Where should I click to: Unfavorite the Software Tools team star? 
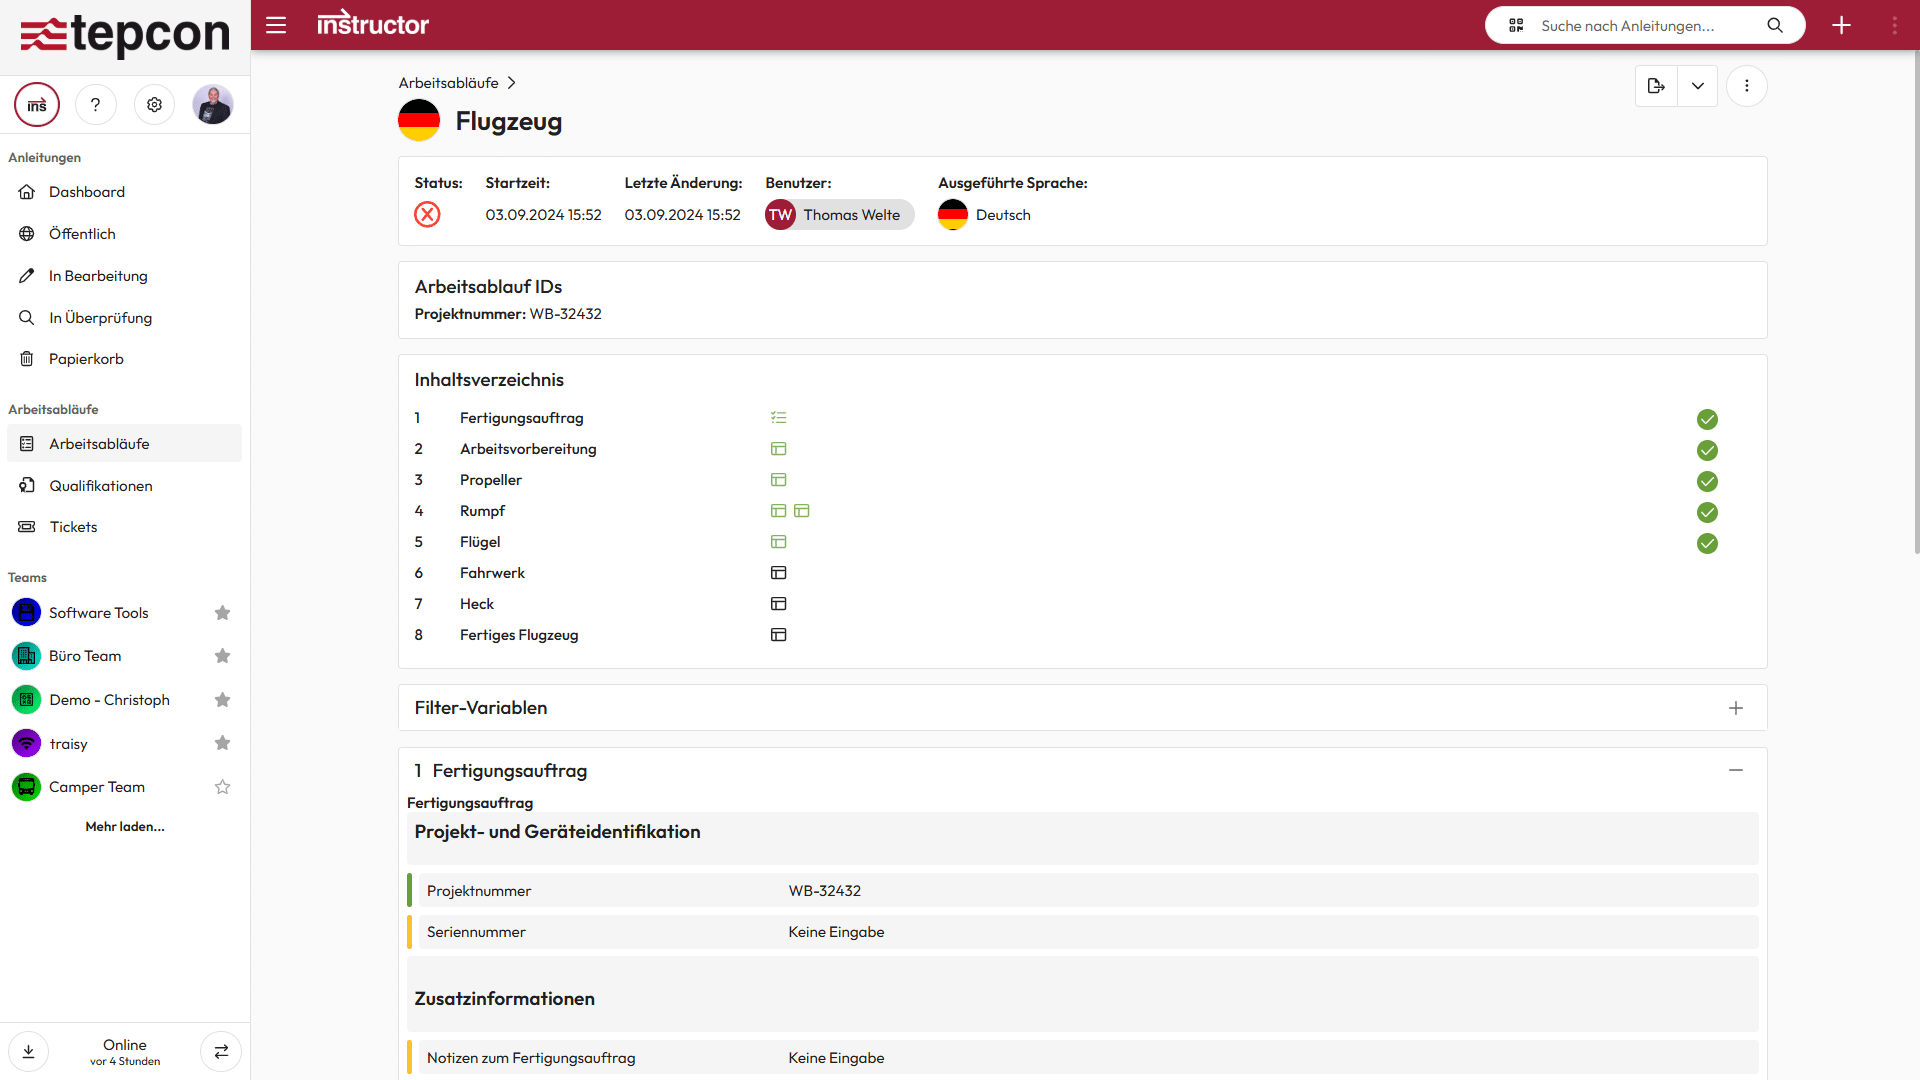pyautogui.click(x=222, y=613)
